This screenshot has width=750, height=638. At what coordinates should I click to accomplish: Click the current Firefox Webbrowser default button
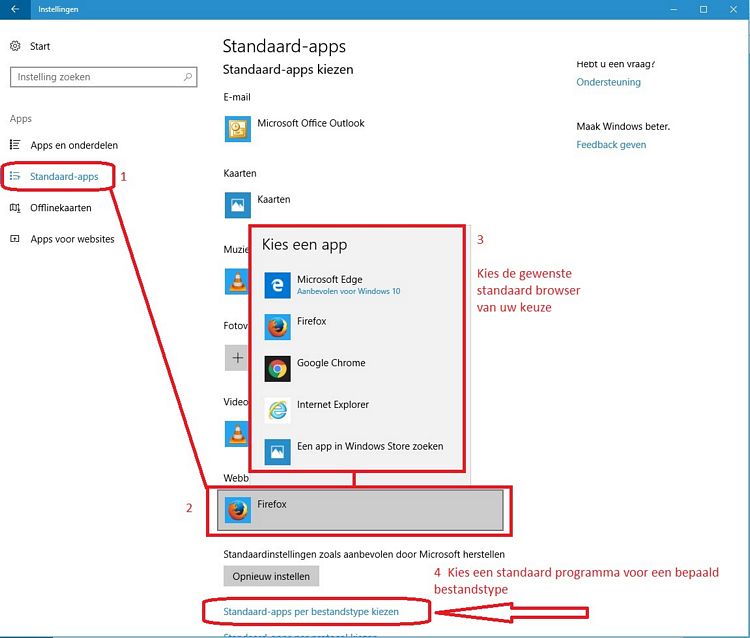360,510
